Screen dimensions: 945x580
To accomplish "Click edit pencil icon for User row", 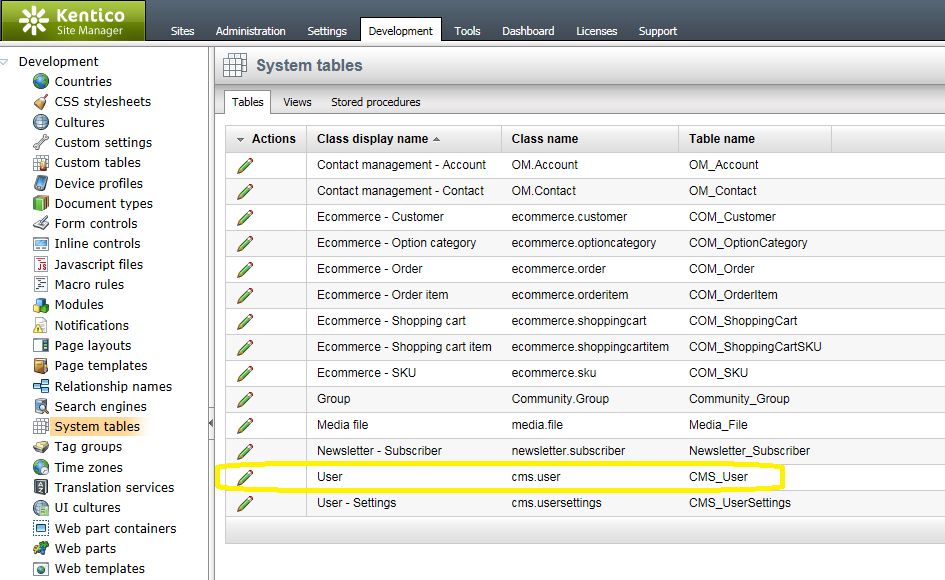I will [245, 477].
